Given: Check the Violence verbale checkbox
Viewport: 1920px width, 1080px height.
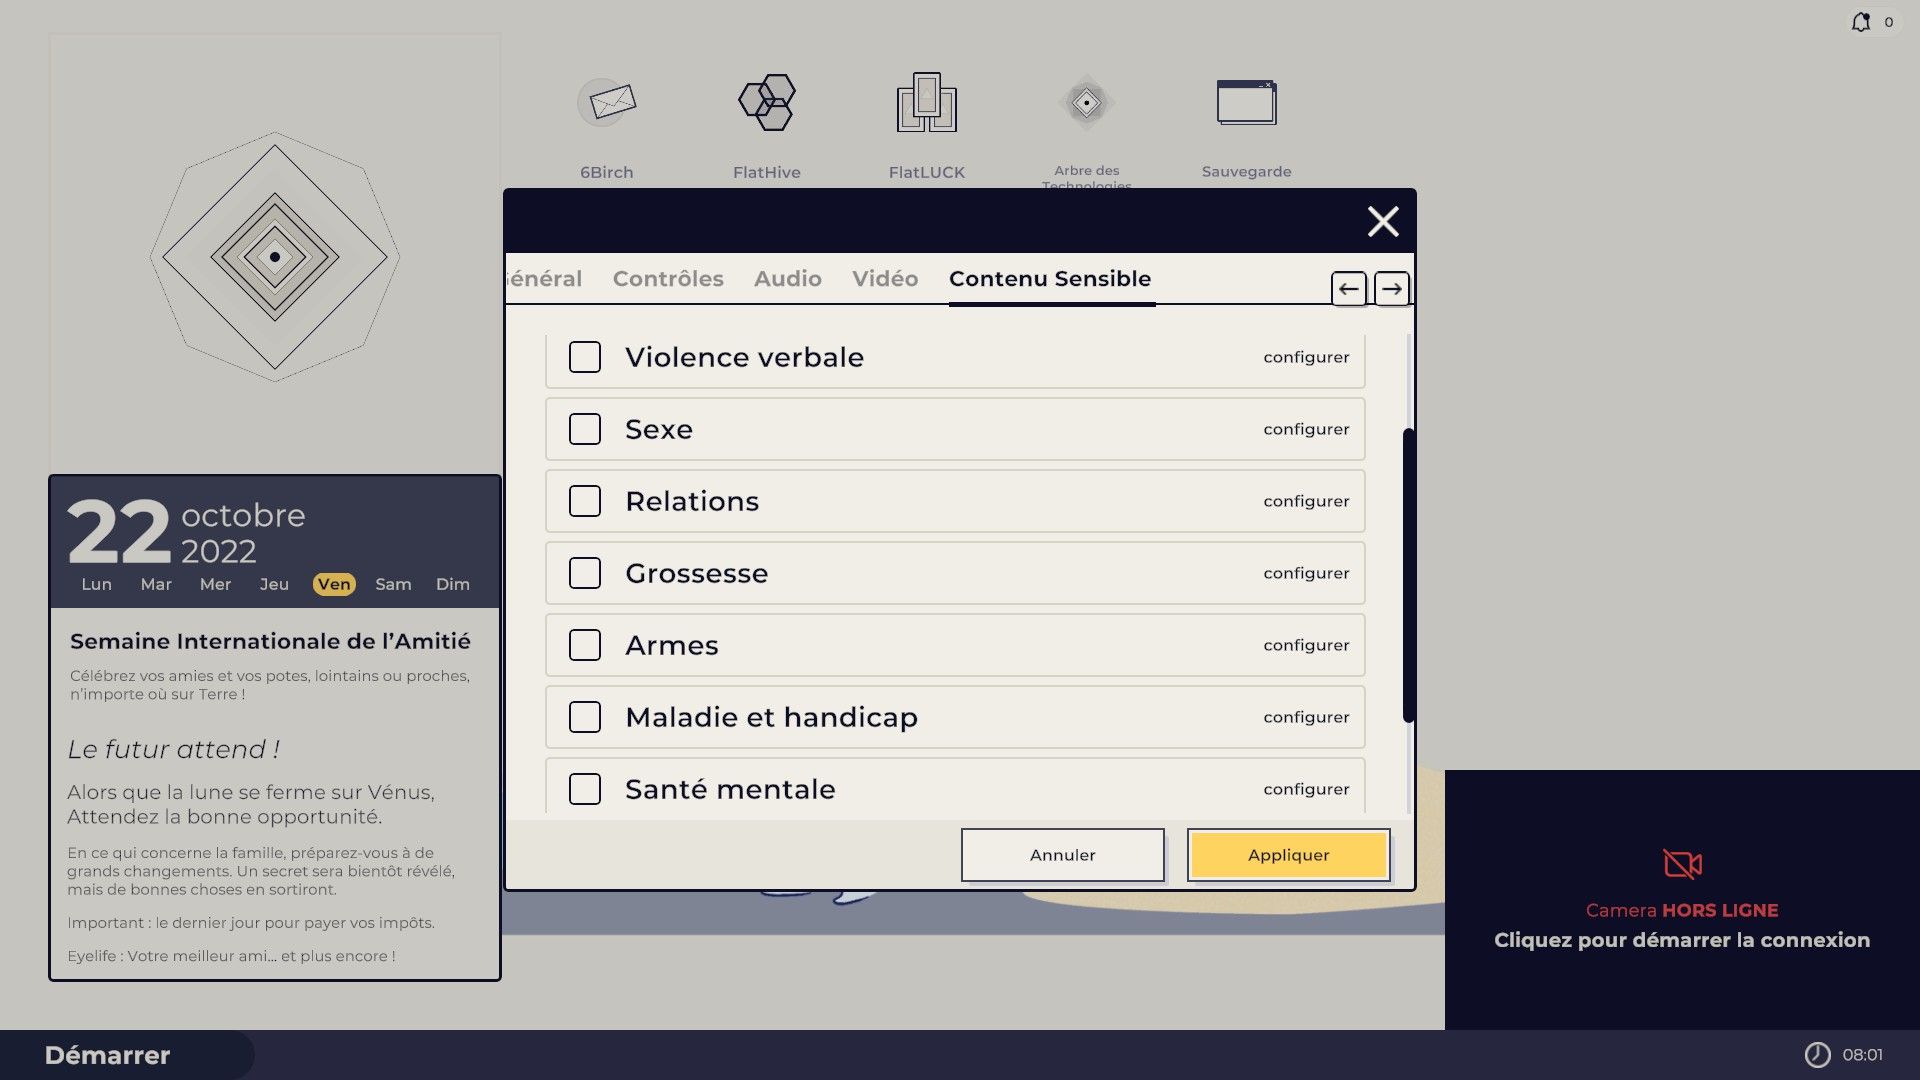Looking at the screenshot, I should pos(585,357).
